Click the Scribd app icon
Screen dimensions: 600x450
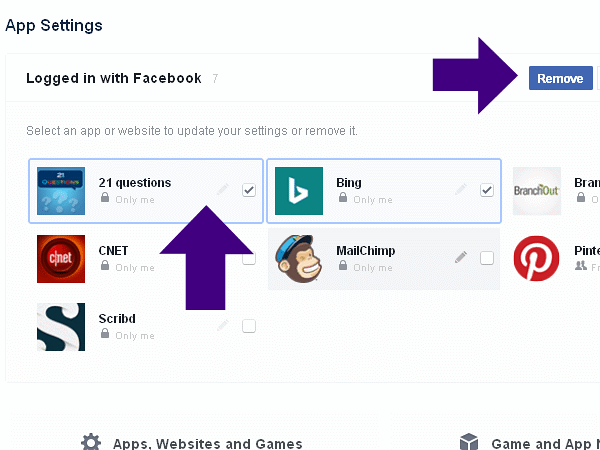point(61,326)
